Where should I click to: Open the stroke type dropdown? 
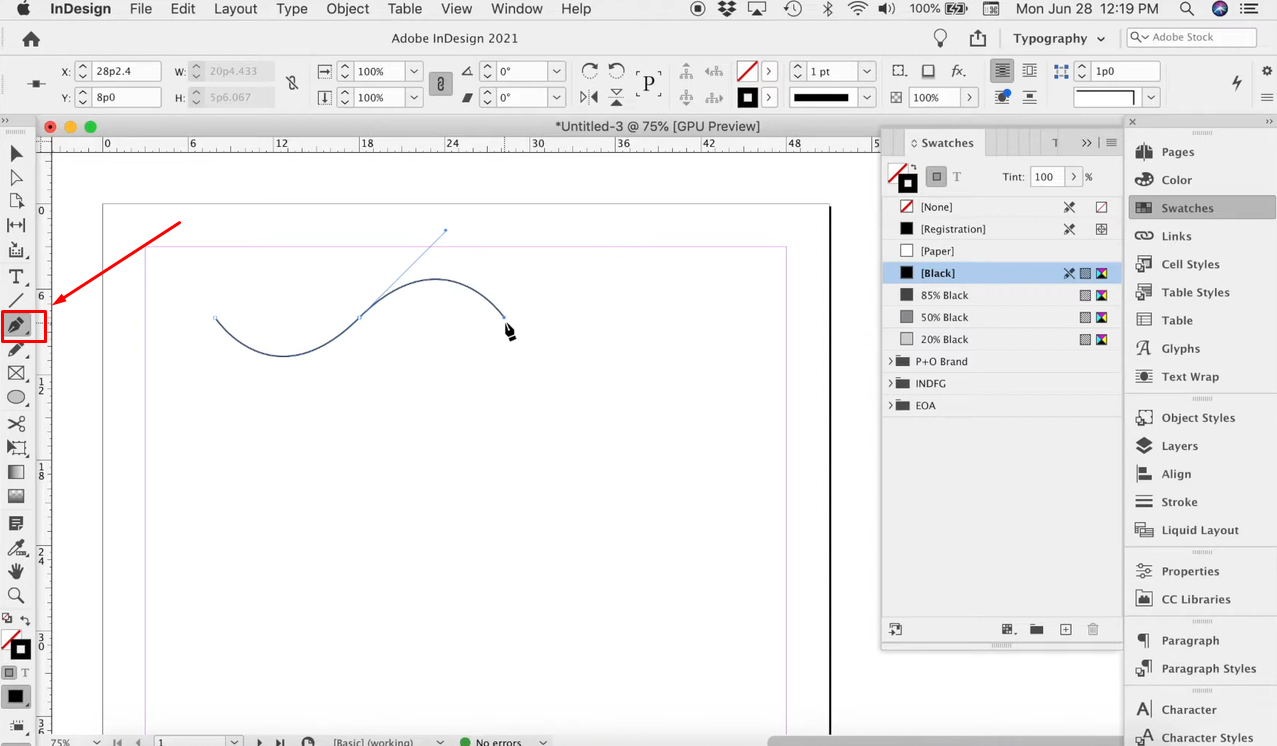click(867, 97)
